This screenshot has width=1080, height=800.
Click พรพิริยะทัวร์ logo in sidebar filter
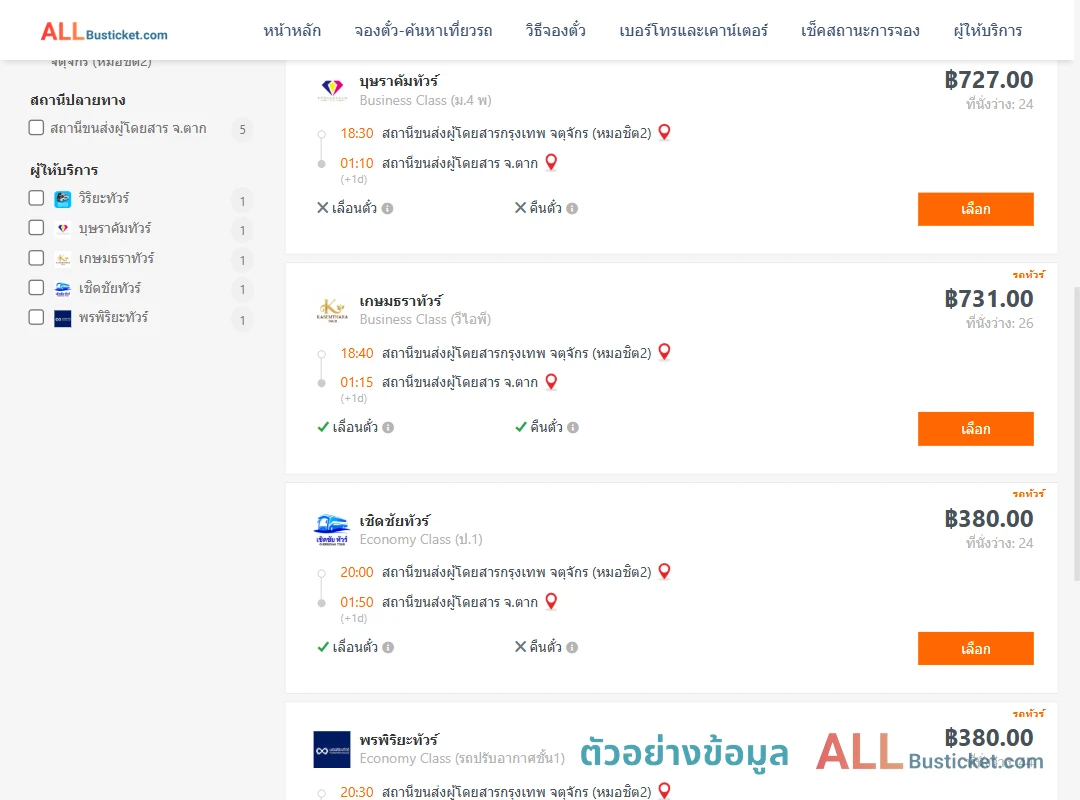pyautogui.click(x=63, y=318)
